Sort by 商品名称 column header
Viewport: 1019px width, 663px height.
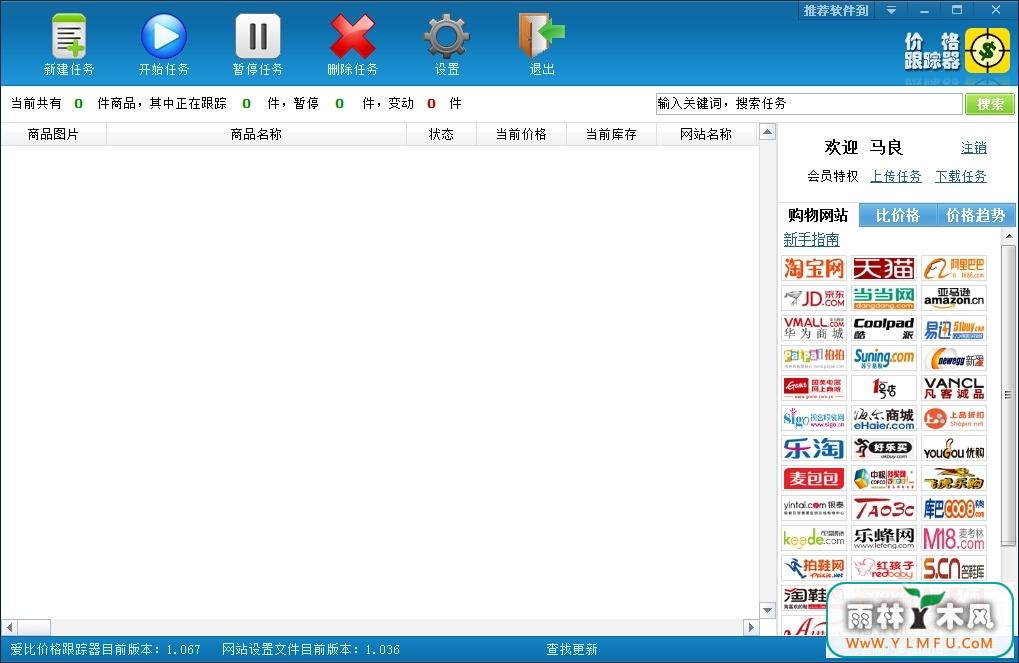[x=256, y=135]
